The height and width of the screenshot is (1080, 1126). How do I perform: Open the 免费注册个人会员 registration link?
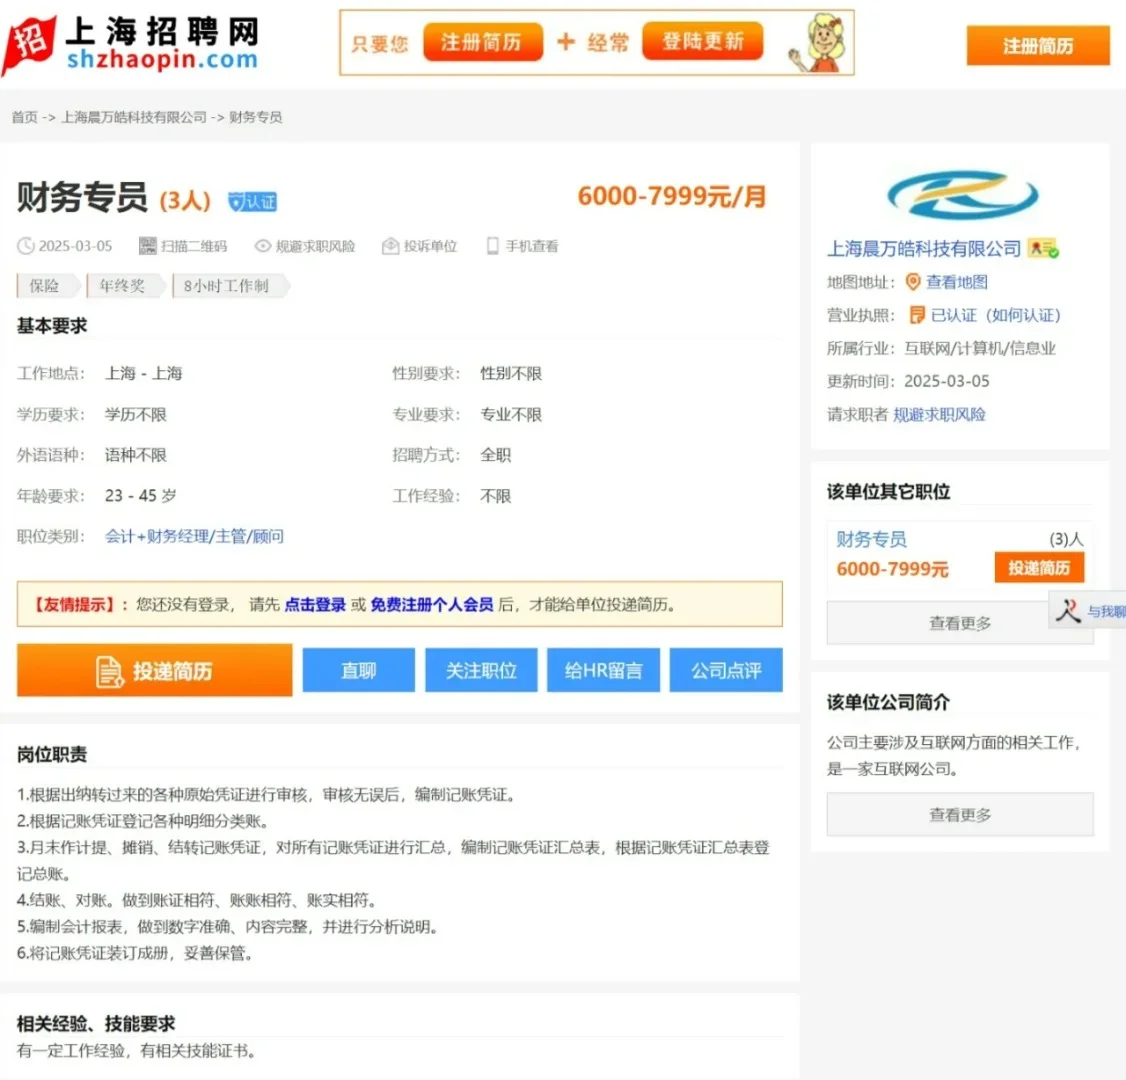tap(431, 604)
